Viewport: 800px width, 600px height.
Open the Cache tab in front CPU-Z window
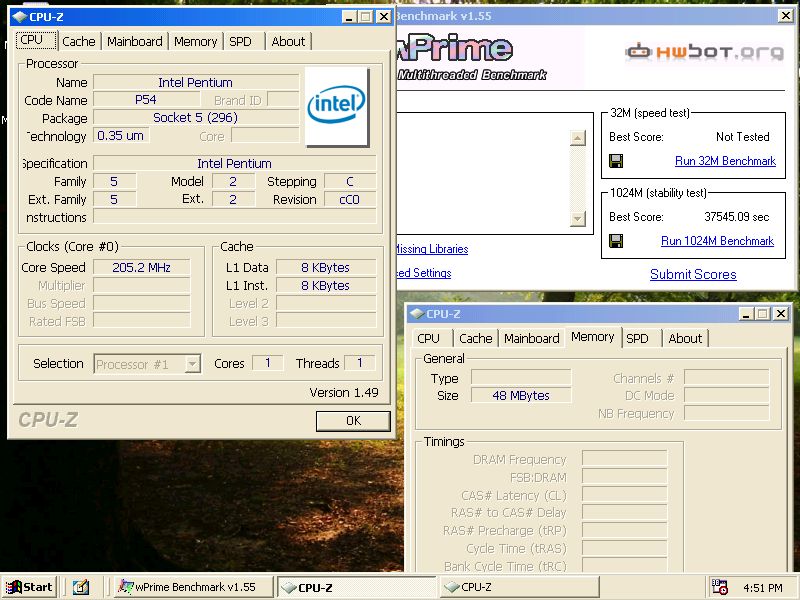click(x=79, y=41)
